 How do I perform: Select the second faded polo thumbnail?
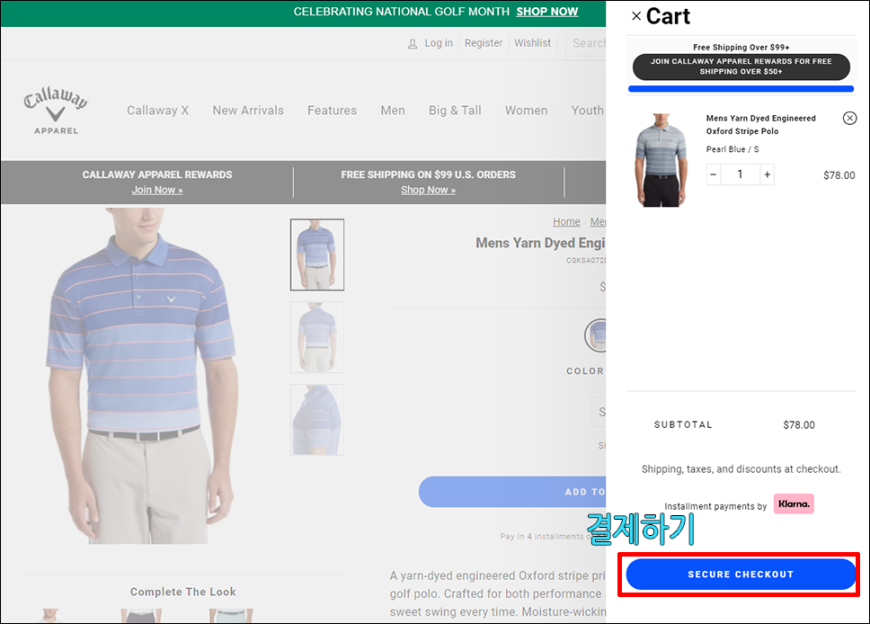coord(317,337)
